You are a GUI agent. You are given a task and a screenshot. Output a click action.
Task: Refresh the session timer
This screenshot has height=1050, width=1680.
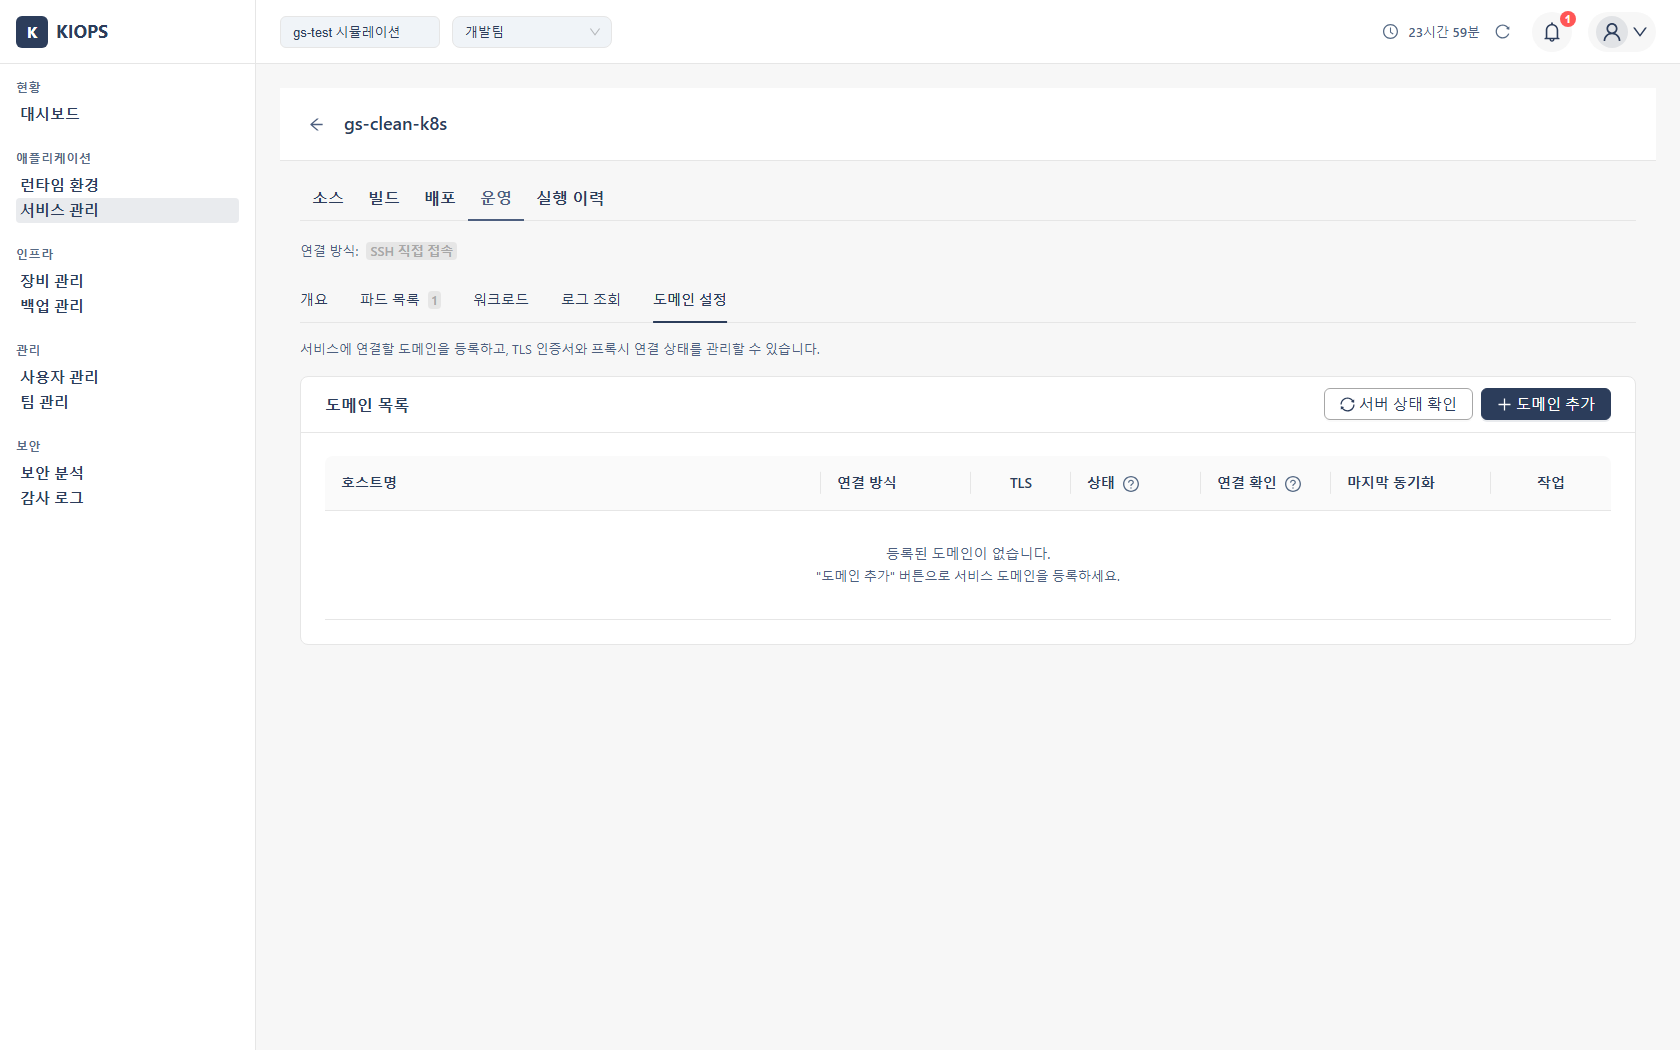(x=1502, y=32)
